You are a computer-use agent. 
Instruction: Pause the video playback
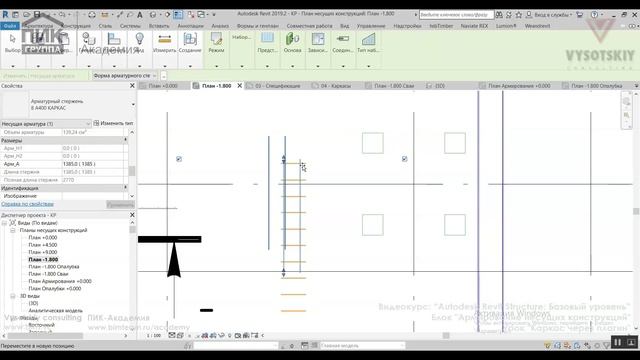[618, 342]
